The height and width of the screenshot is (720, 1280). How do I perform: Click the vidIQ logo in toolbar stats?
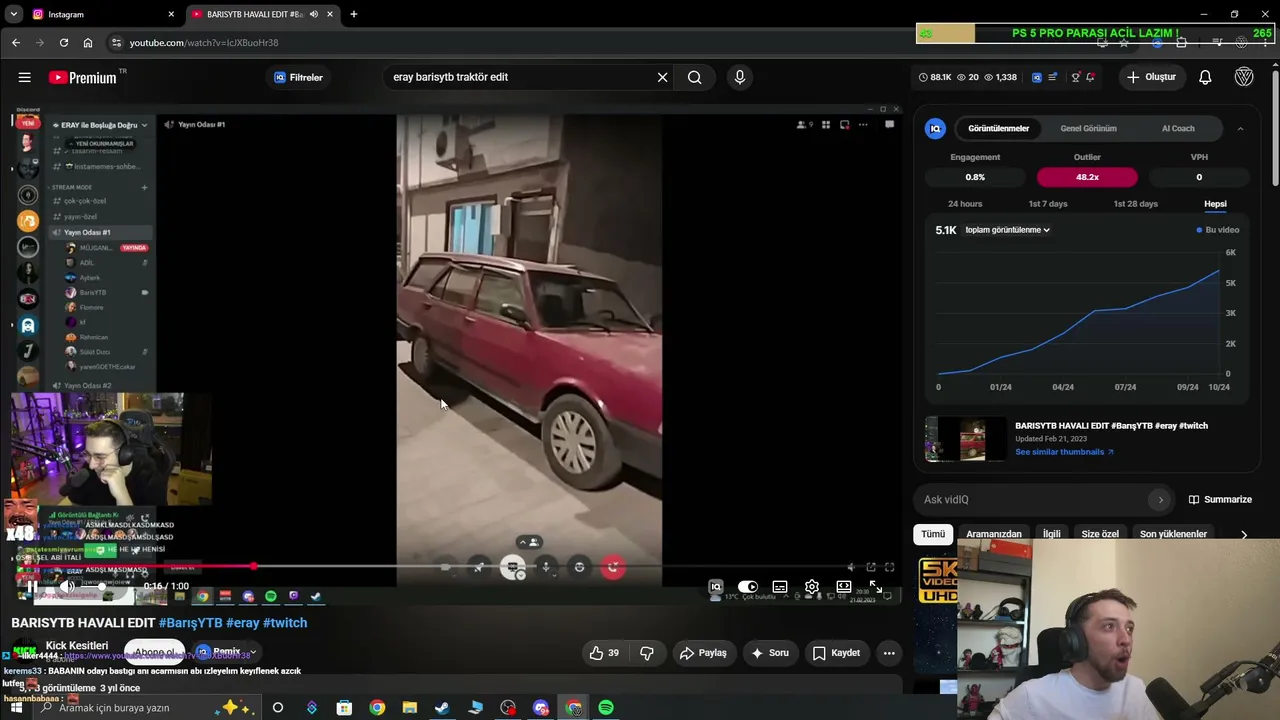pyautogui.click(x=1037, y=77)
